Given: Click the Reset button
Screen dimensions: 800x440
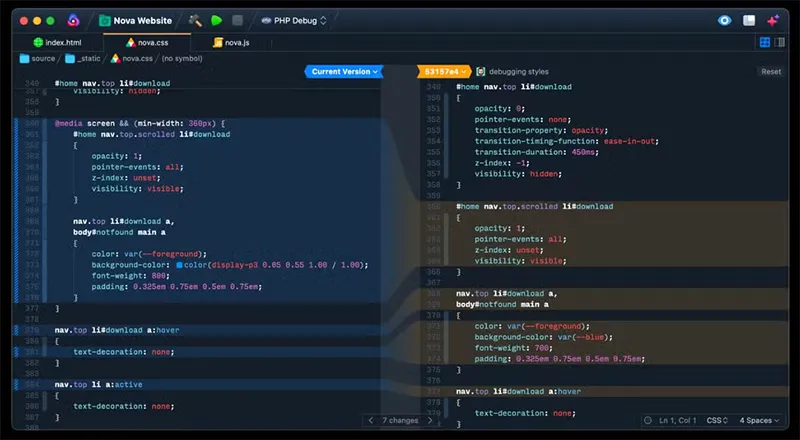Looking at the screenshot, I should (x=771, y=72).
